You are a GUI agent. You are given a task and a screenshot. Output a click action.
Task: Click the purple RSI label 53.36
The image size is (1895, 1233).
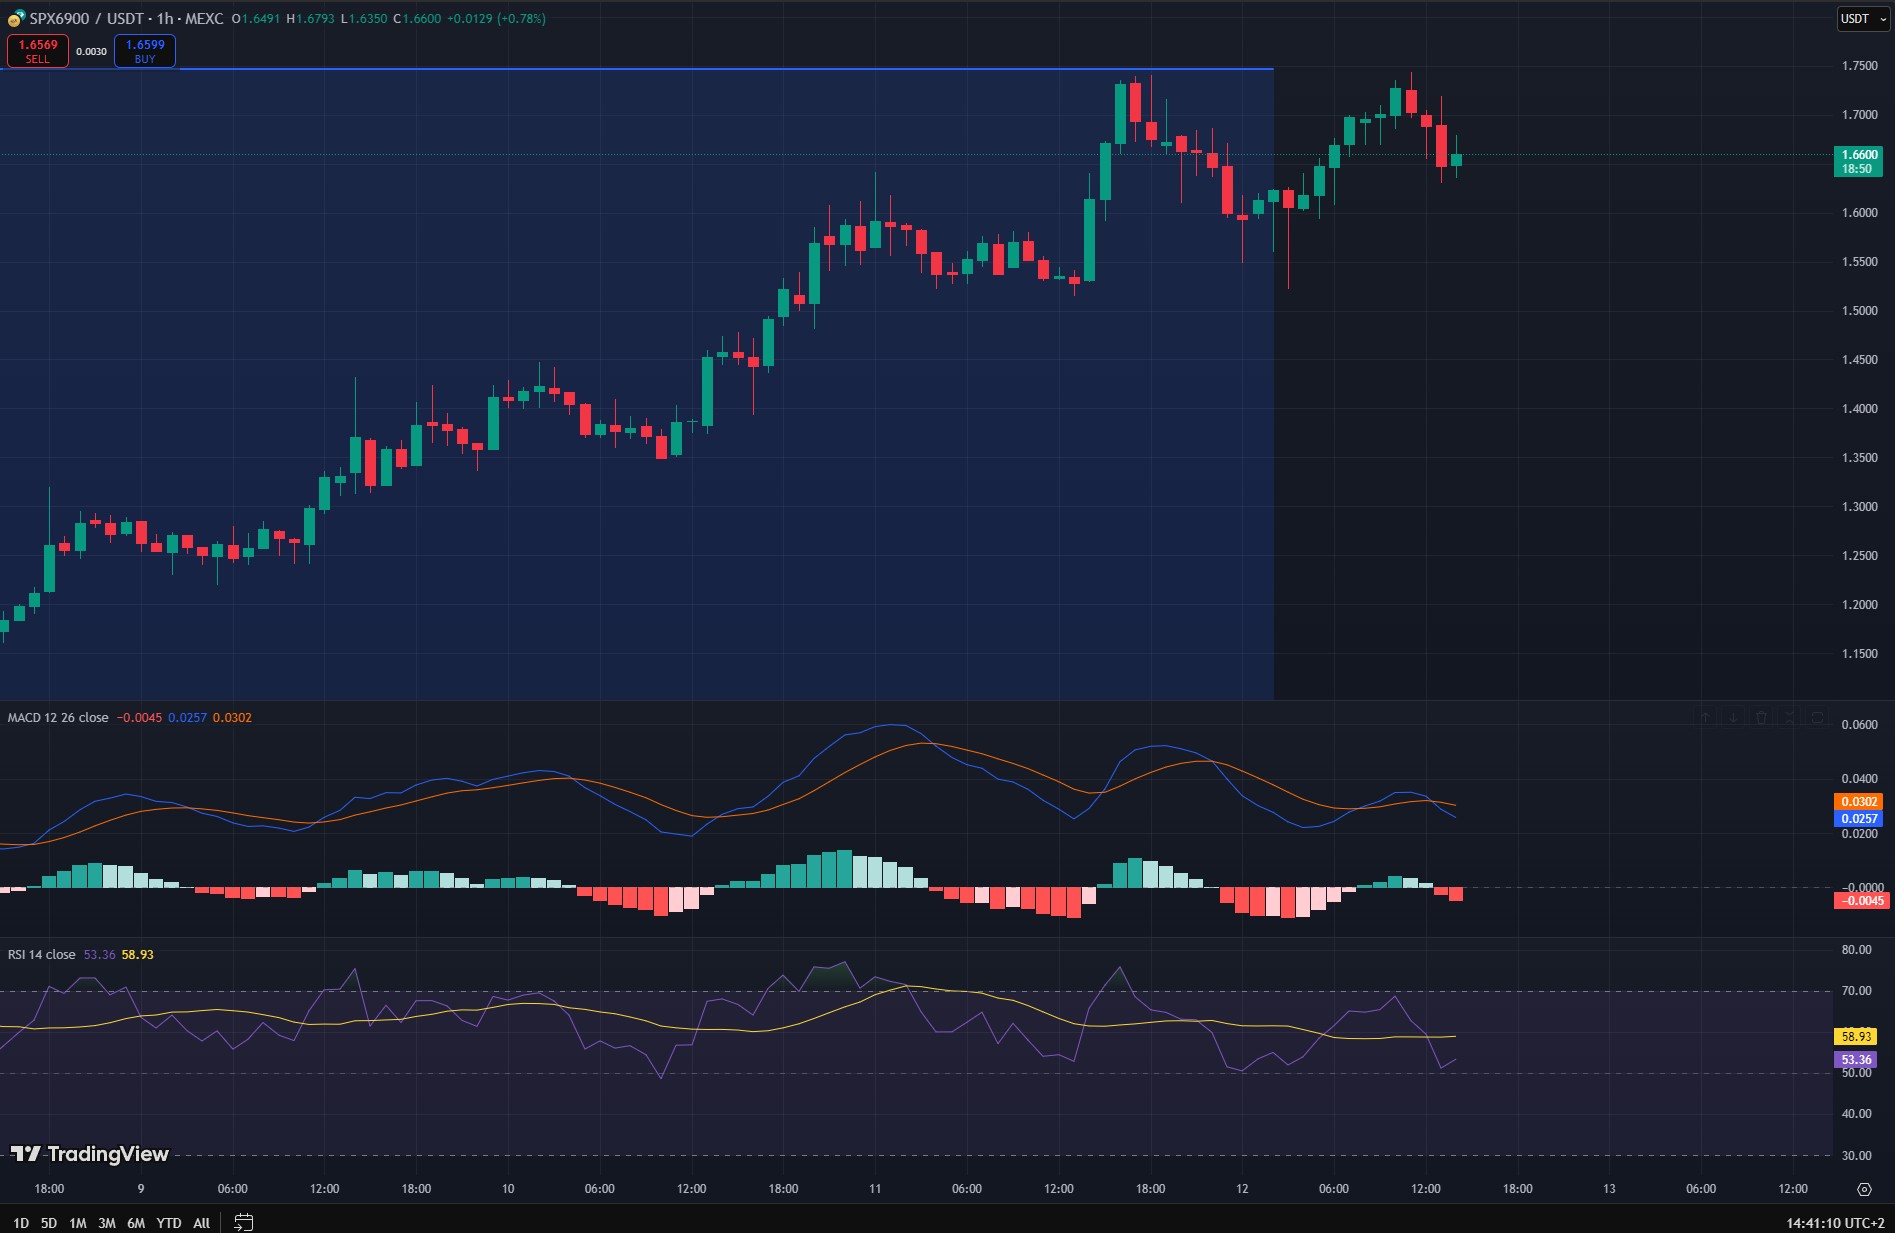coord(1856,1059)
